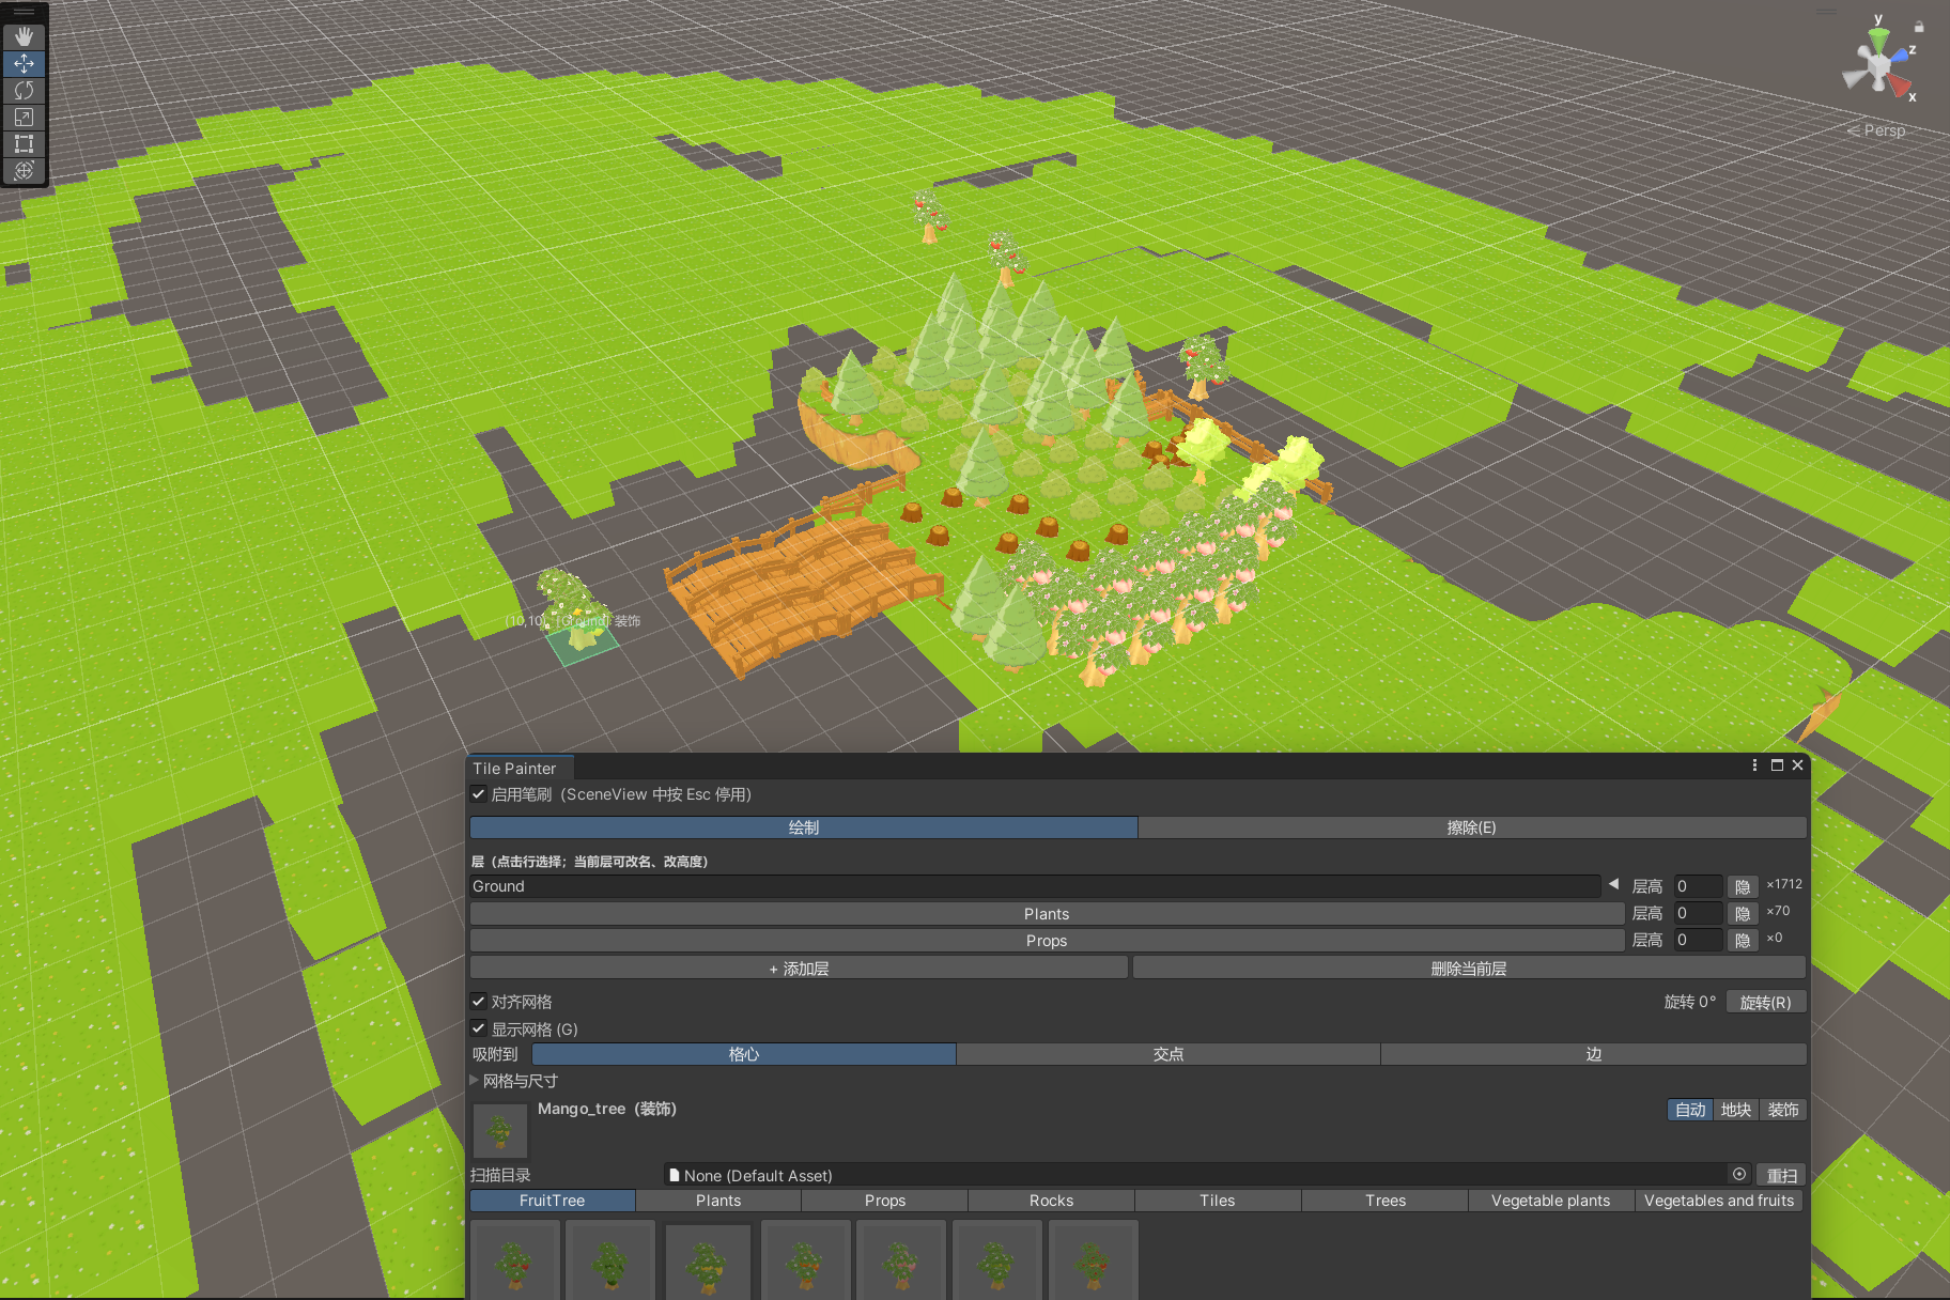Toggle the 对齐网格 align grid checkbox
The height and width of the screenshot is (1300, 1950).
point(479,1001)
